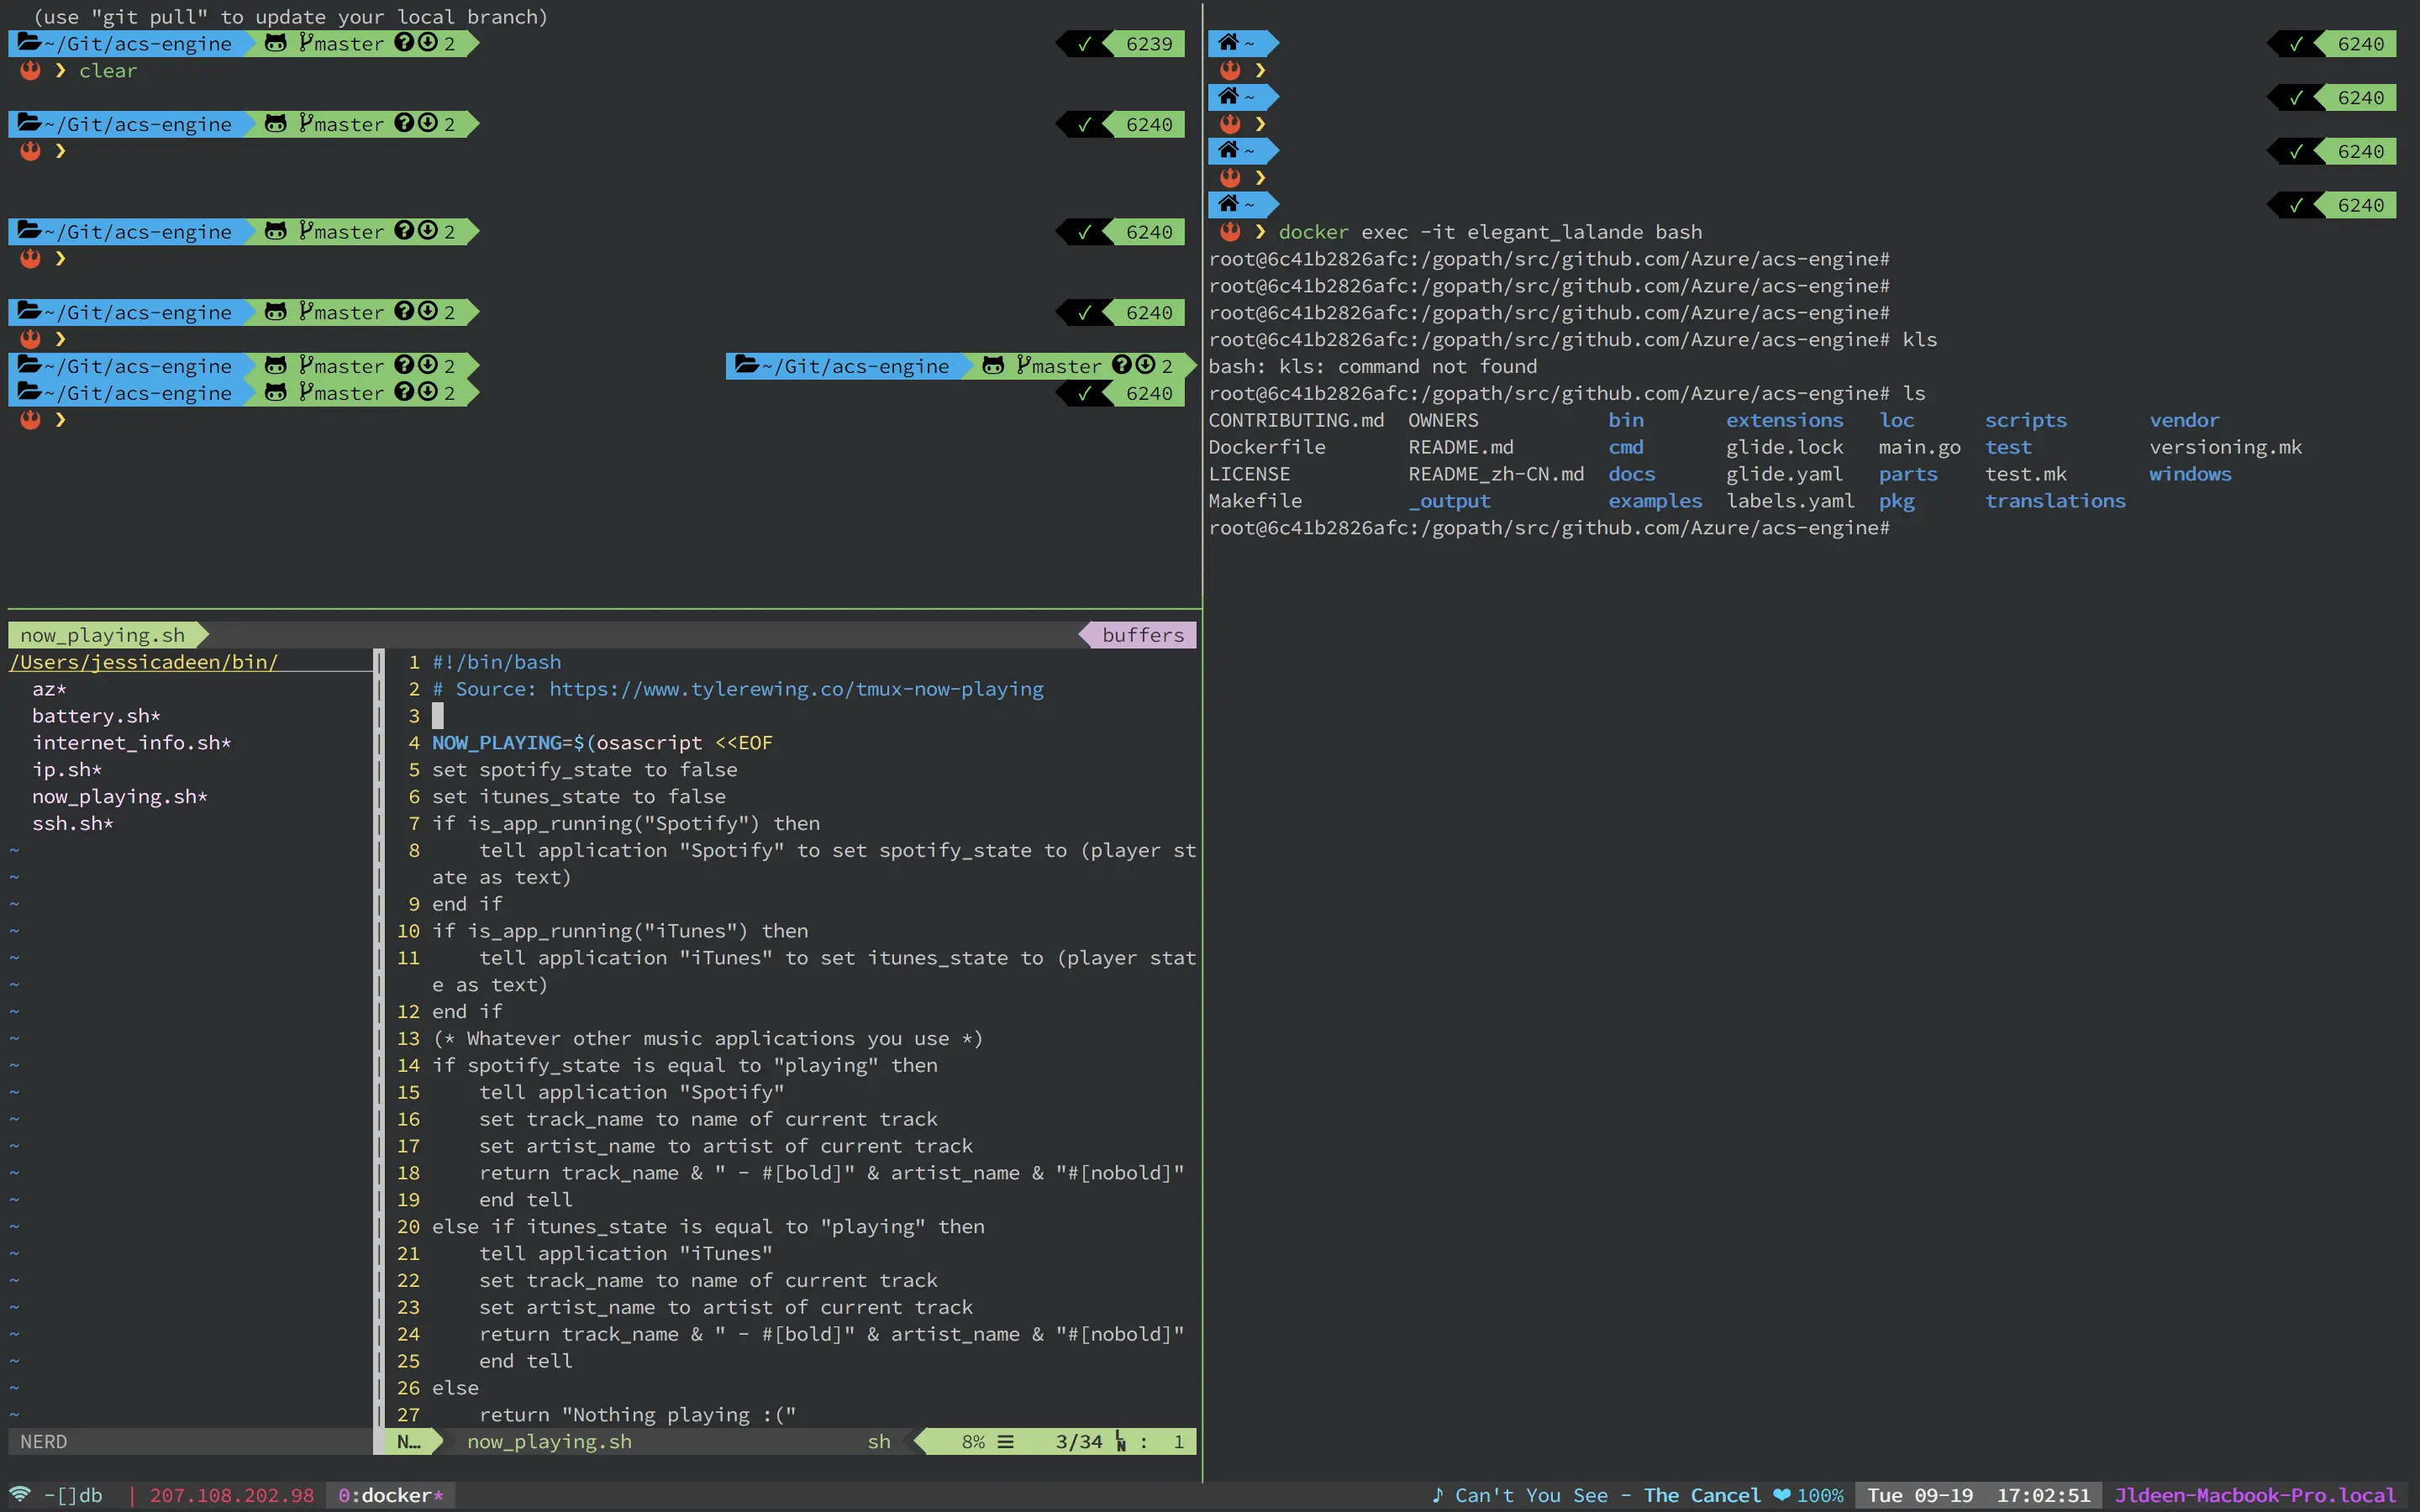Click the checkmark in the 6240 segment
The image size is (2420, 1512).
pyautogui.click(x=1085, y=124)
